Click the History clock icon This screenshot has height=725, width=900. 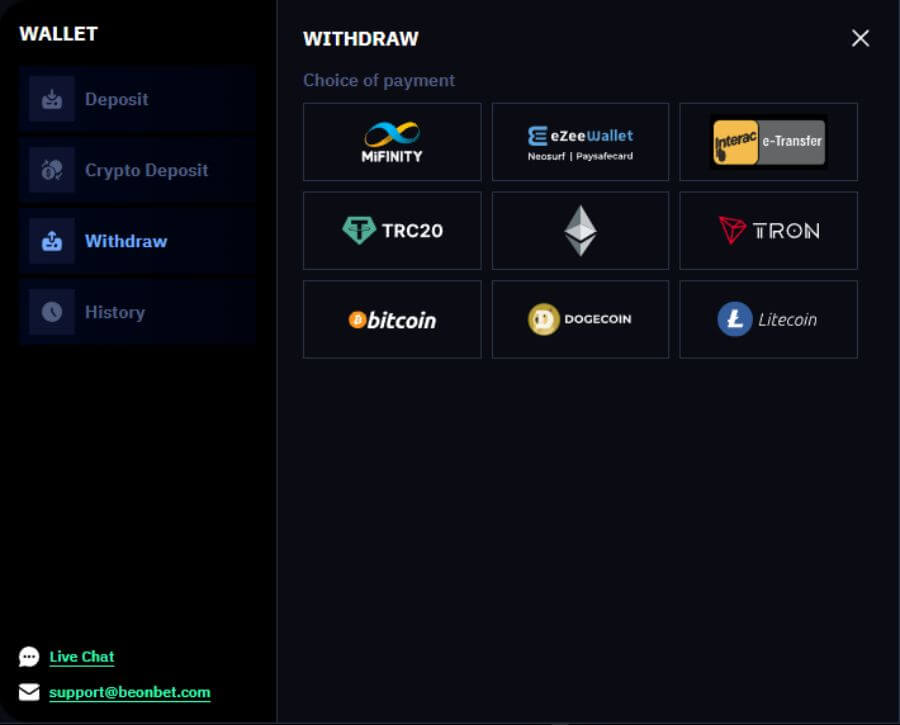pos(52,312)
